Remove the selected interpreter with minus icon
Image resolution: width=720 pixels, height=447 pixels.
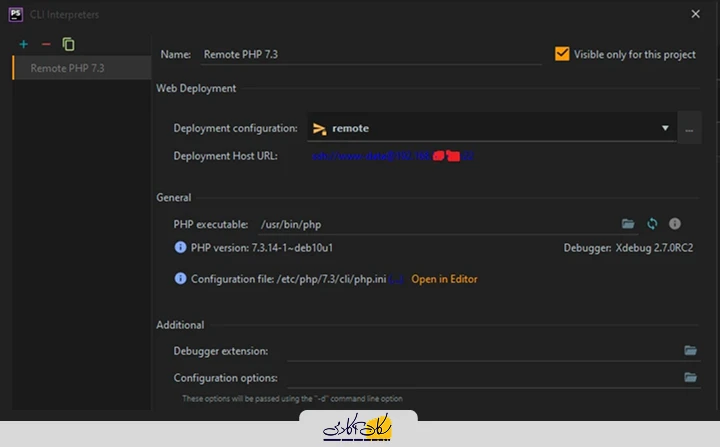45,44
